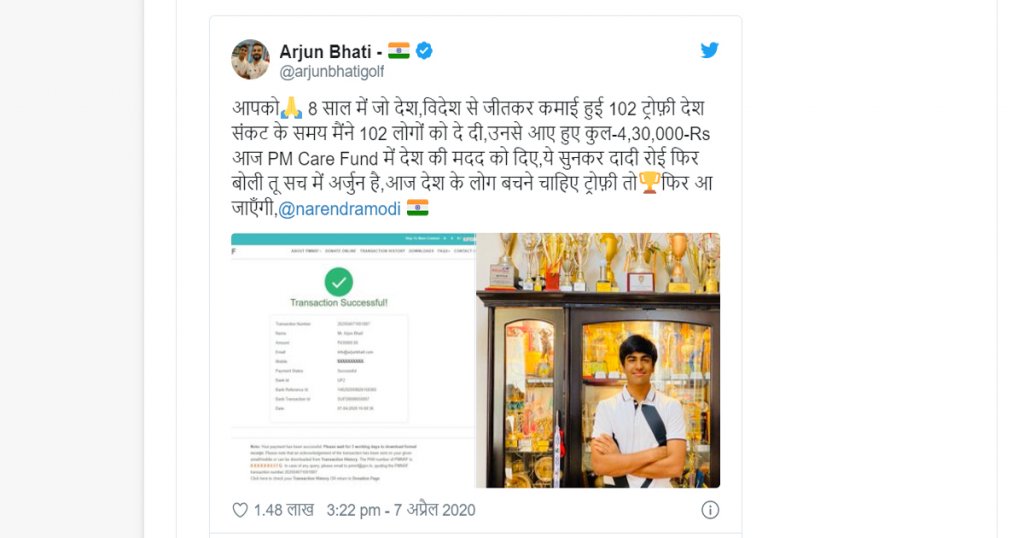
Task: Open the 3:22 pm - 7 अप्रैल 2020 timestamp
Action: [401, 510]
